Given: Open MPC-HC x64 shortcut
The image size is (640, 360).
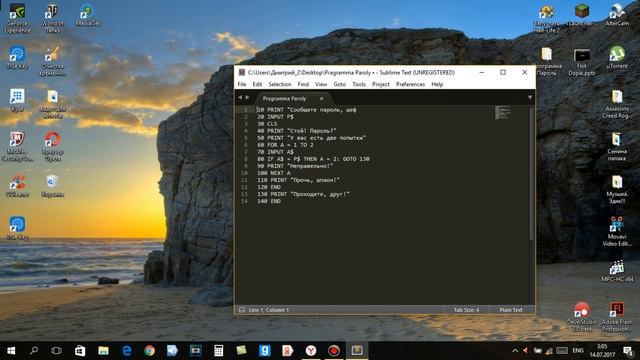Looking at the screenshot, I should 617,271.
